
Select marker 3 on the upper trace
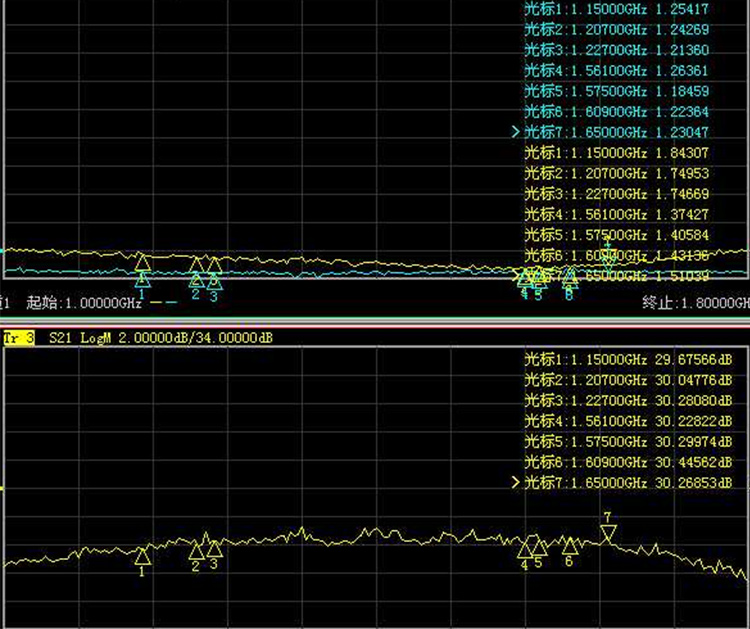213,266
